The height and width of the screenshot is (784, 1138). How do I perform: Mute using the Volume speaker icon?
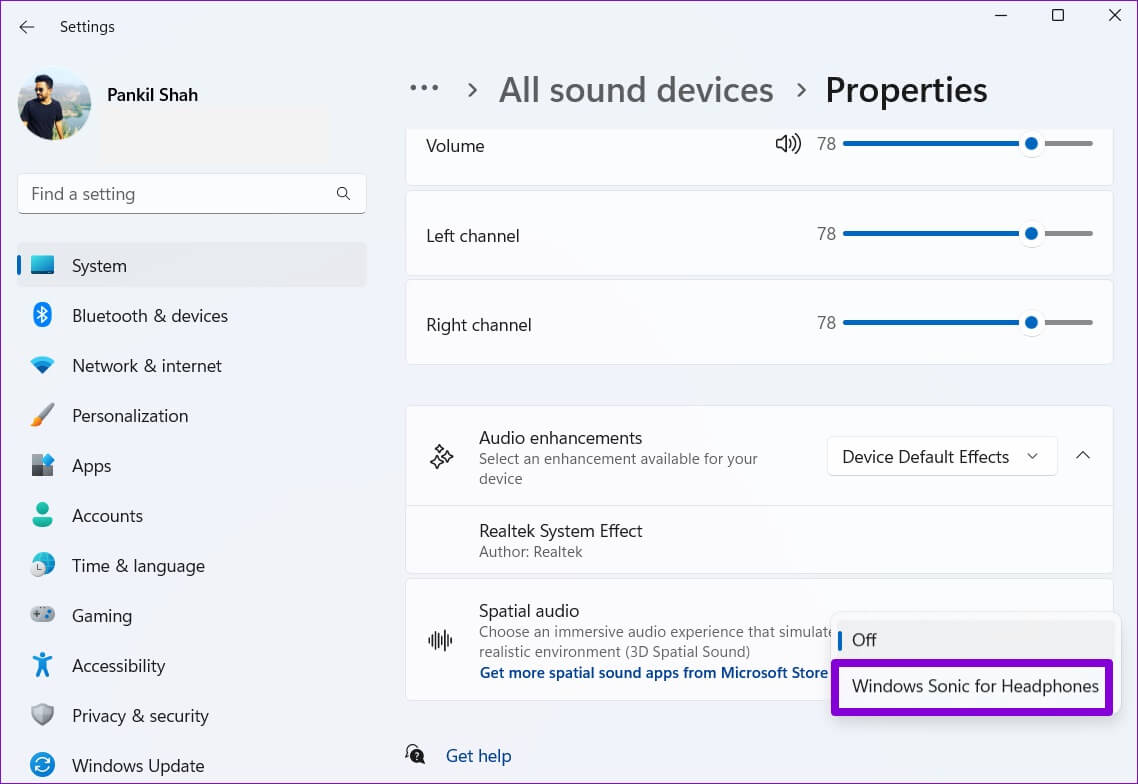point(788,144)
